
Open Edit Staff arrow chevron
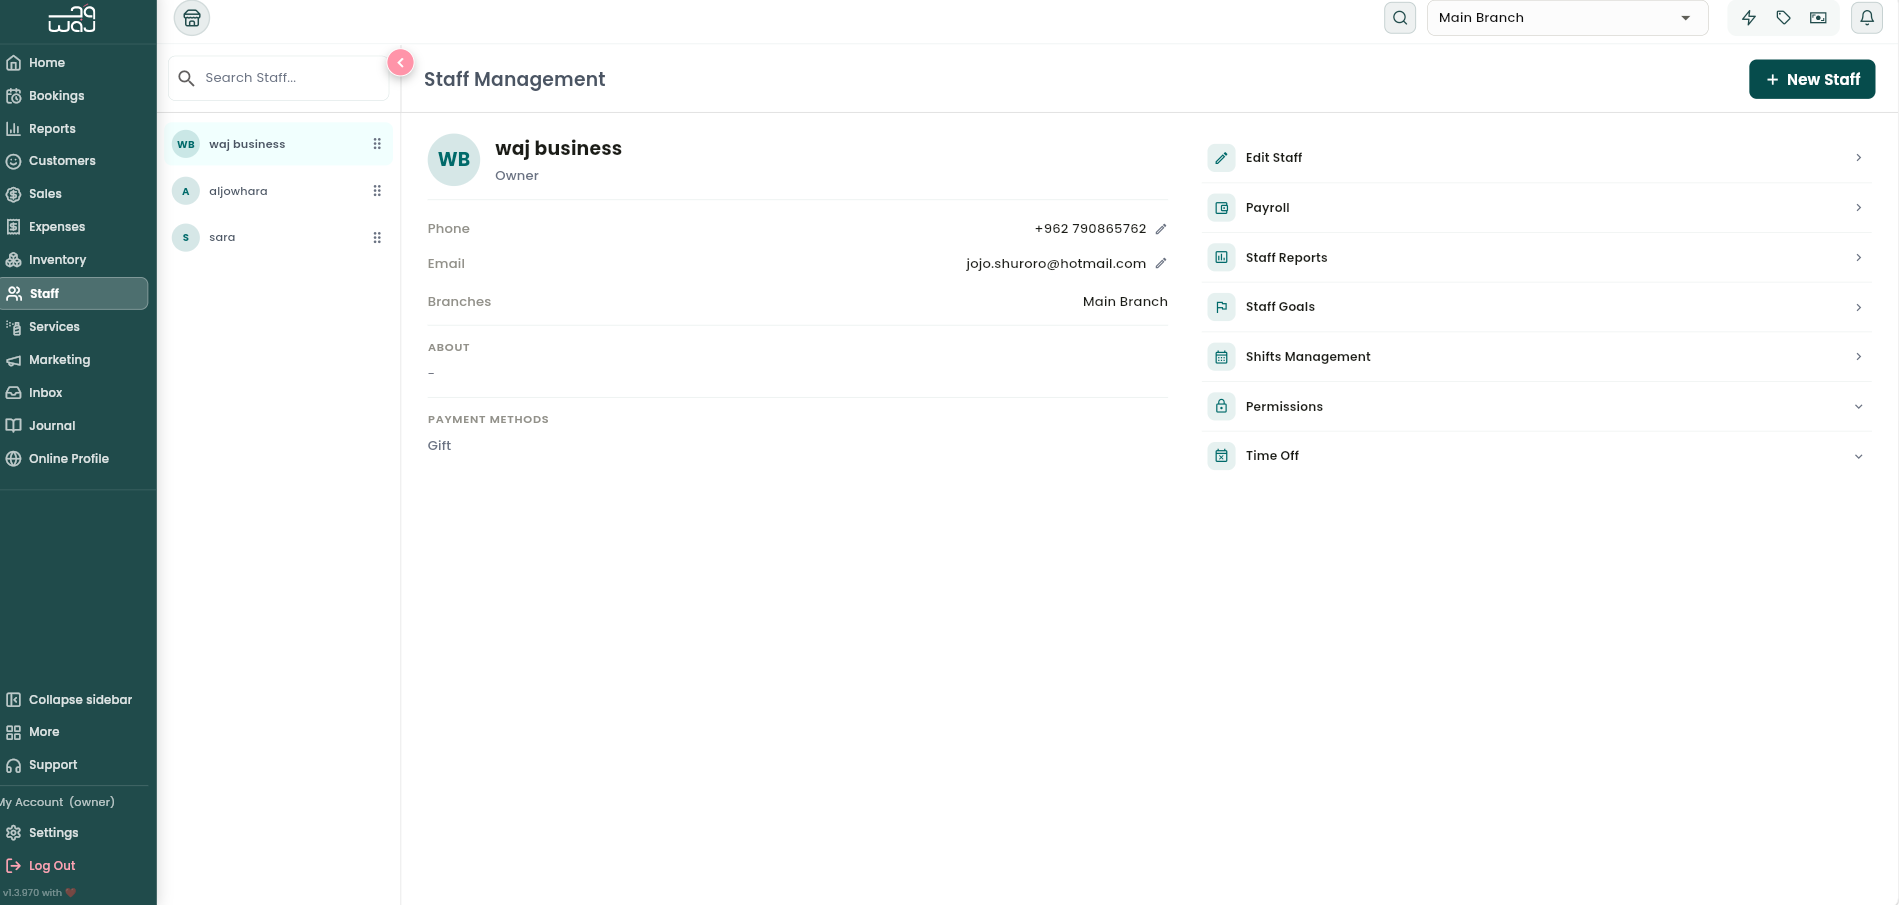click(1859, 158)
